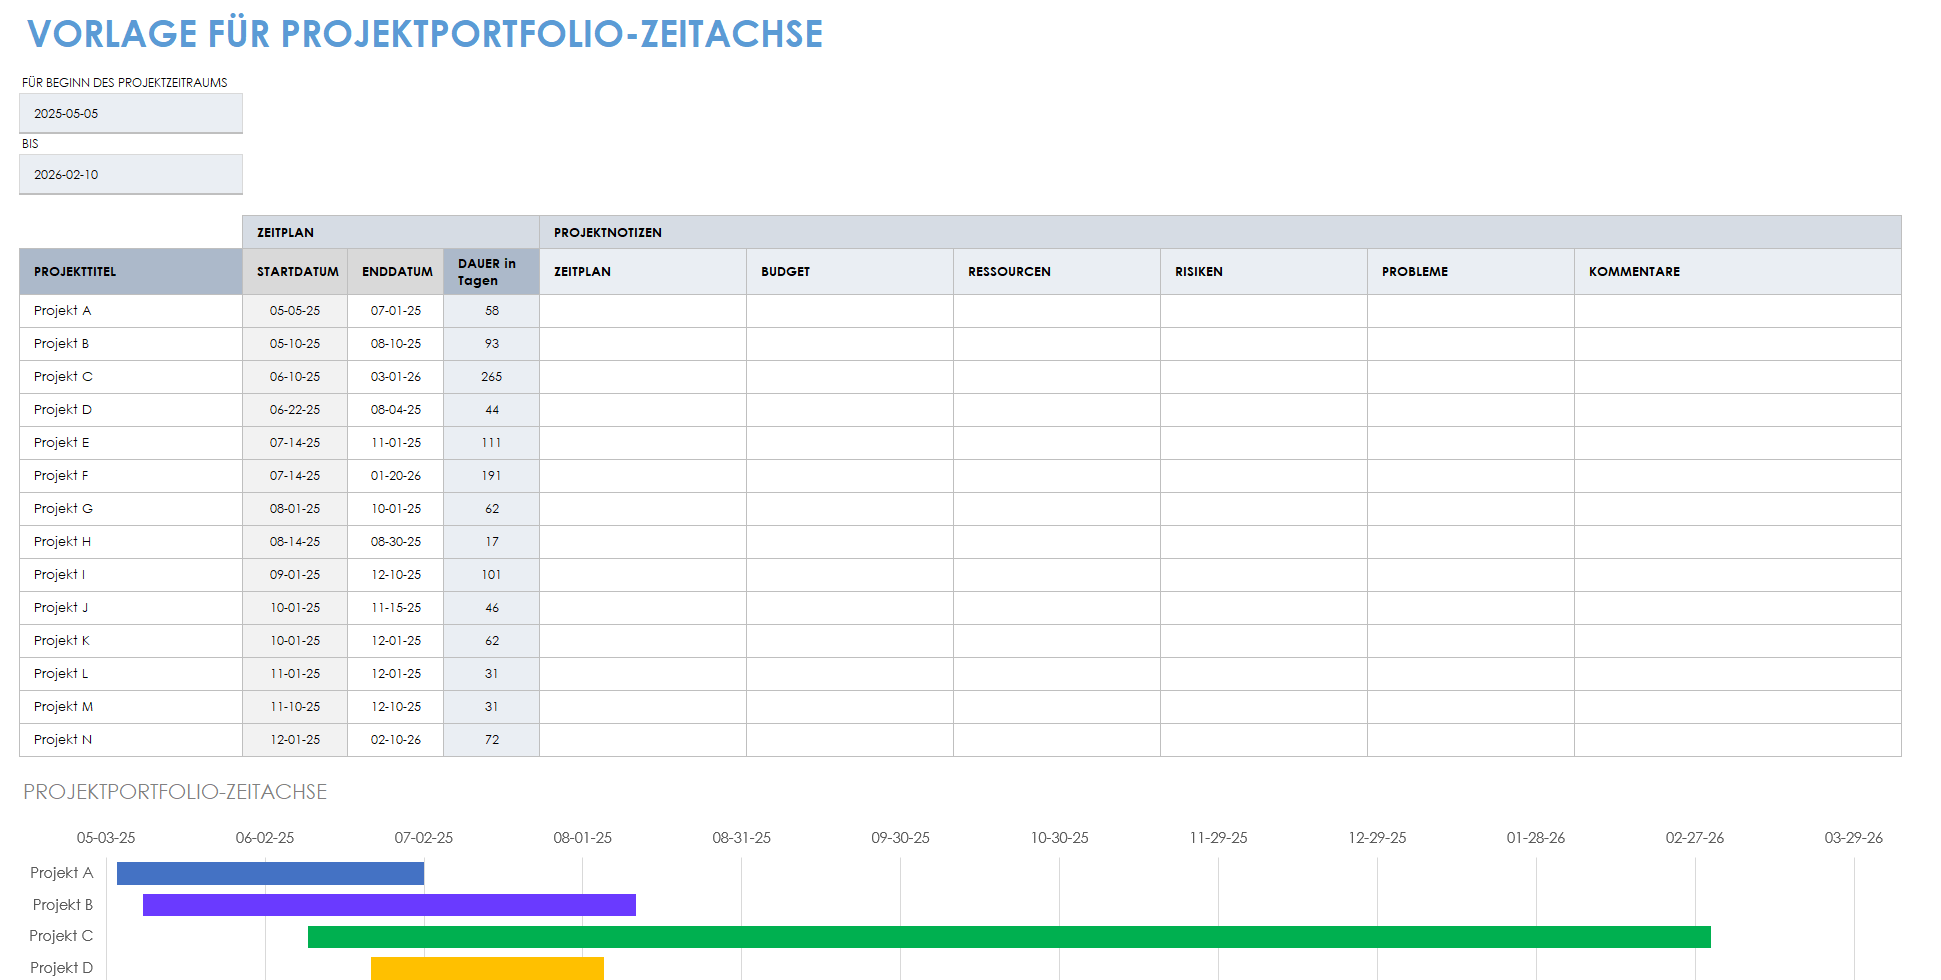
Task: Select Projekt E end date 11-01-25
Action: 396,443
